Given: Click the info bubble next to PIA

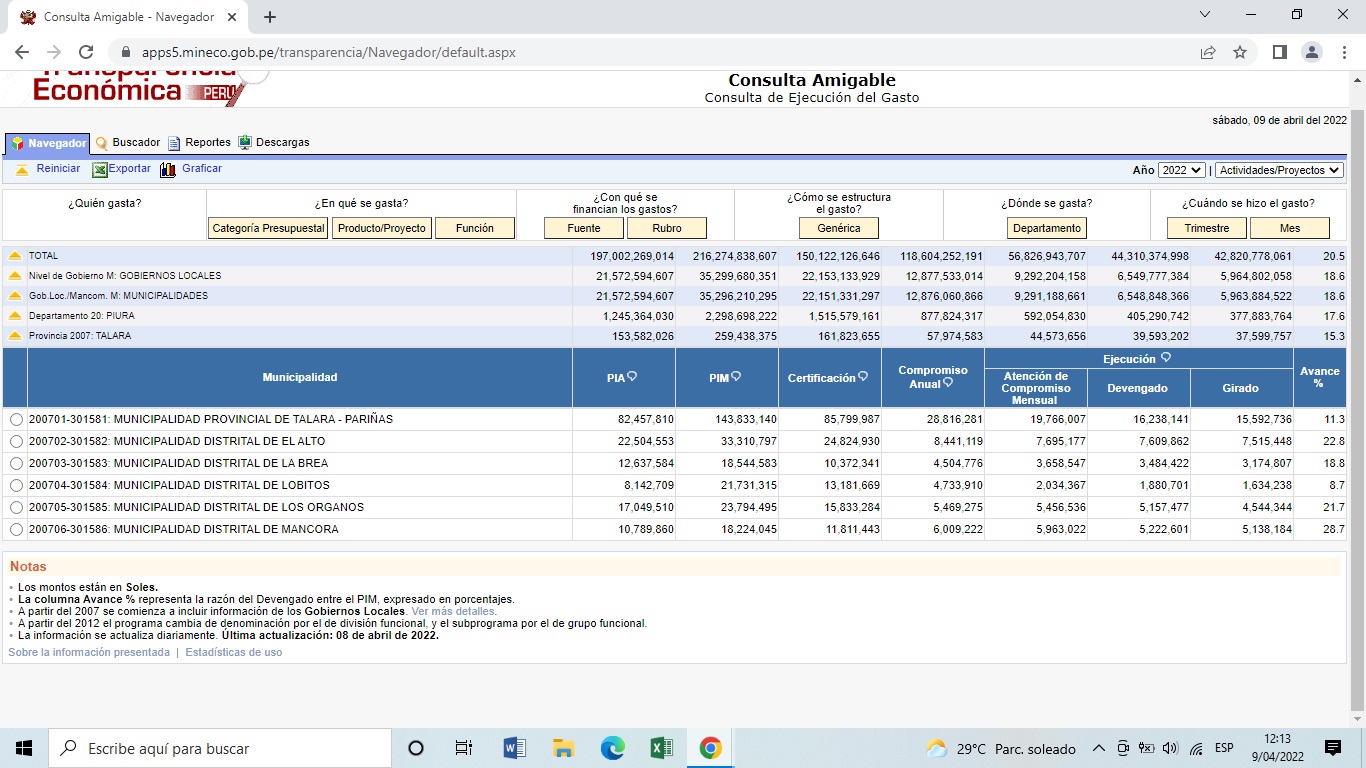Looking at the screenshot, I should click(x=632, y=377).
